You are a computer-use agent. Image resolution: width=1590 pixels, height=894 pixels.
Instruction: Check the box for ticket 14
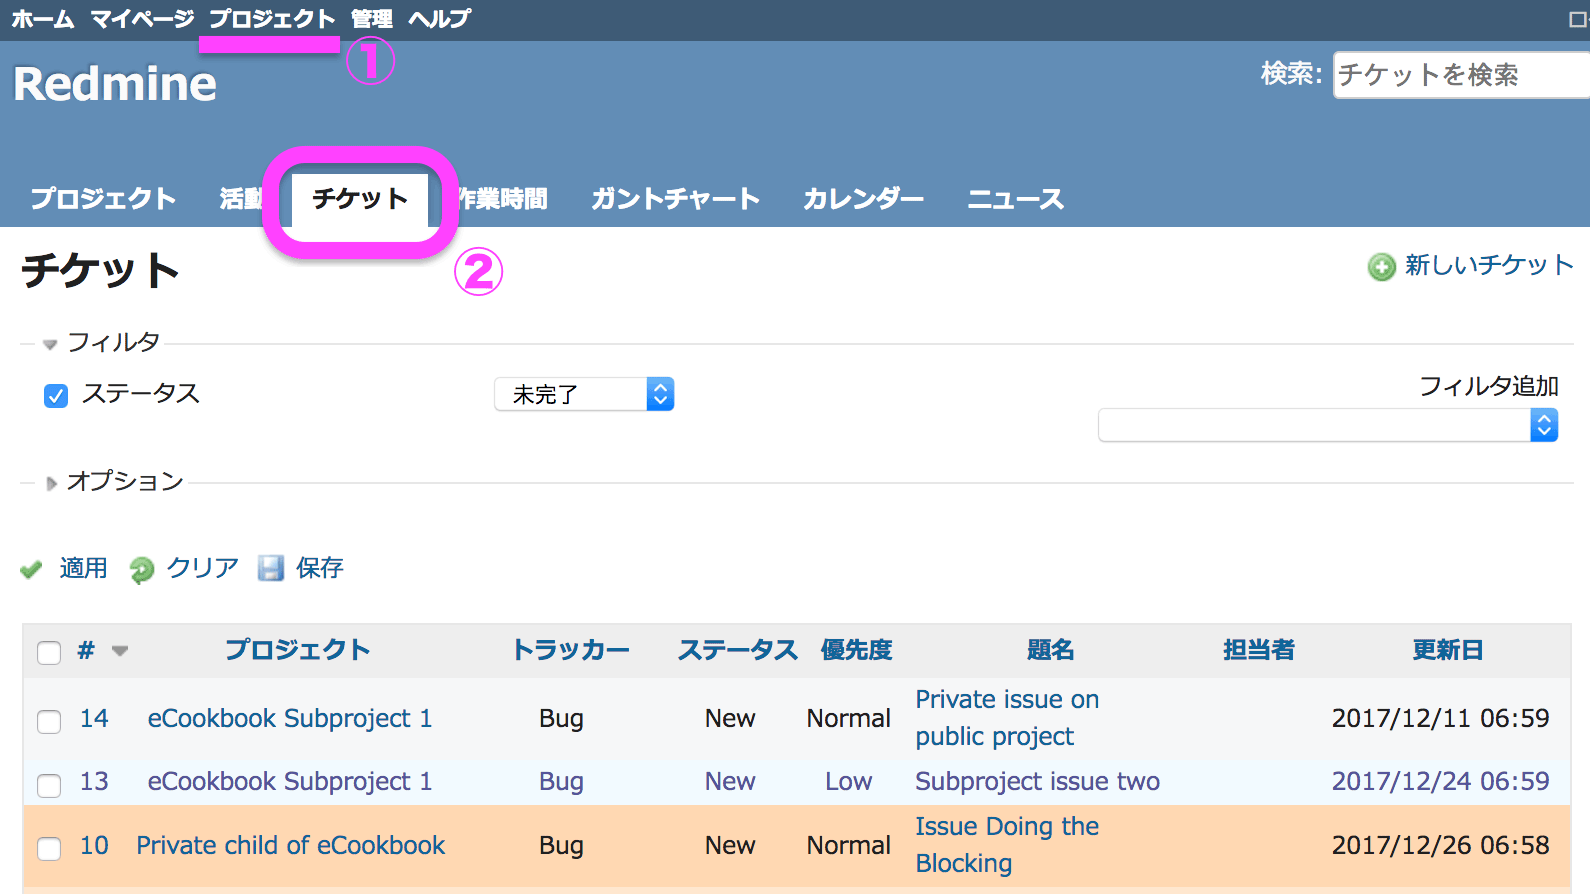[49, 721]
